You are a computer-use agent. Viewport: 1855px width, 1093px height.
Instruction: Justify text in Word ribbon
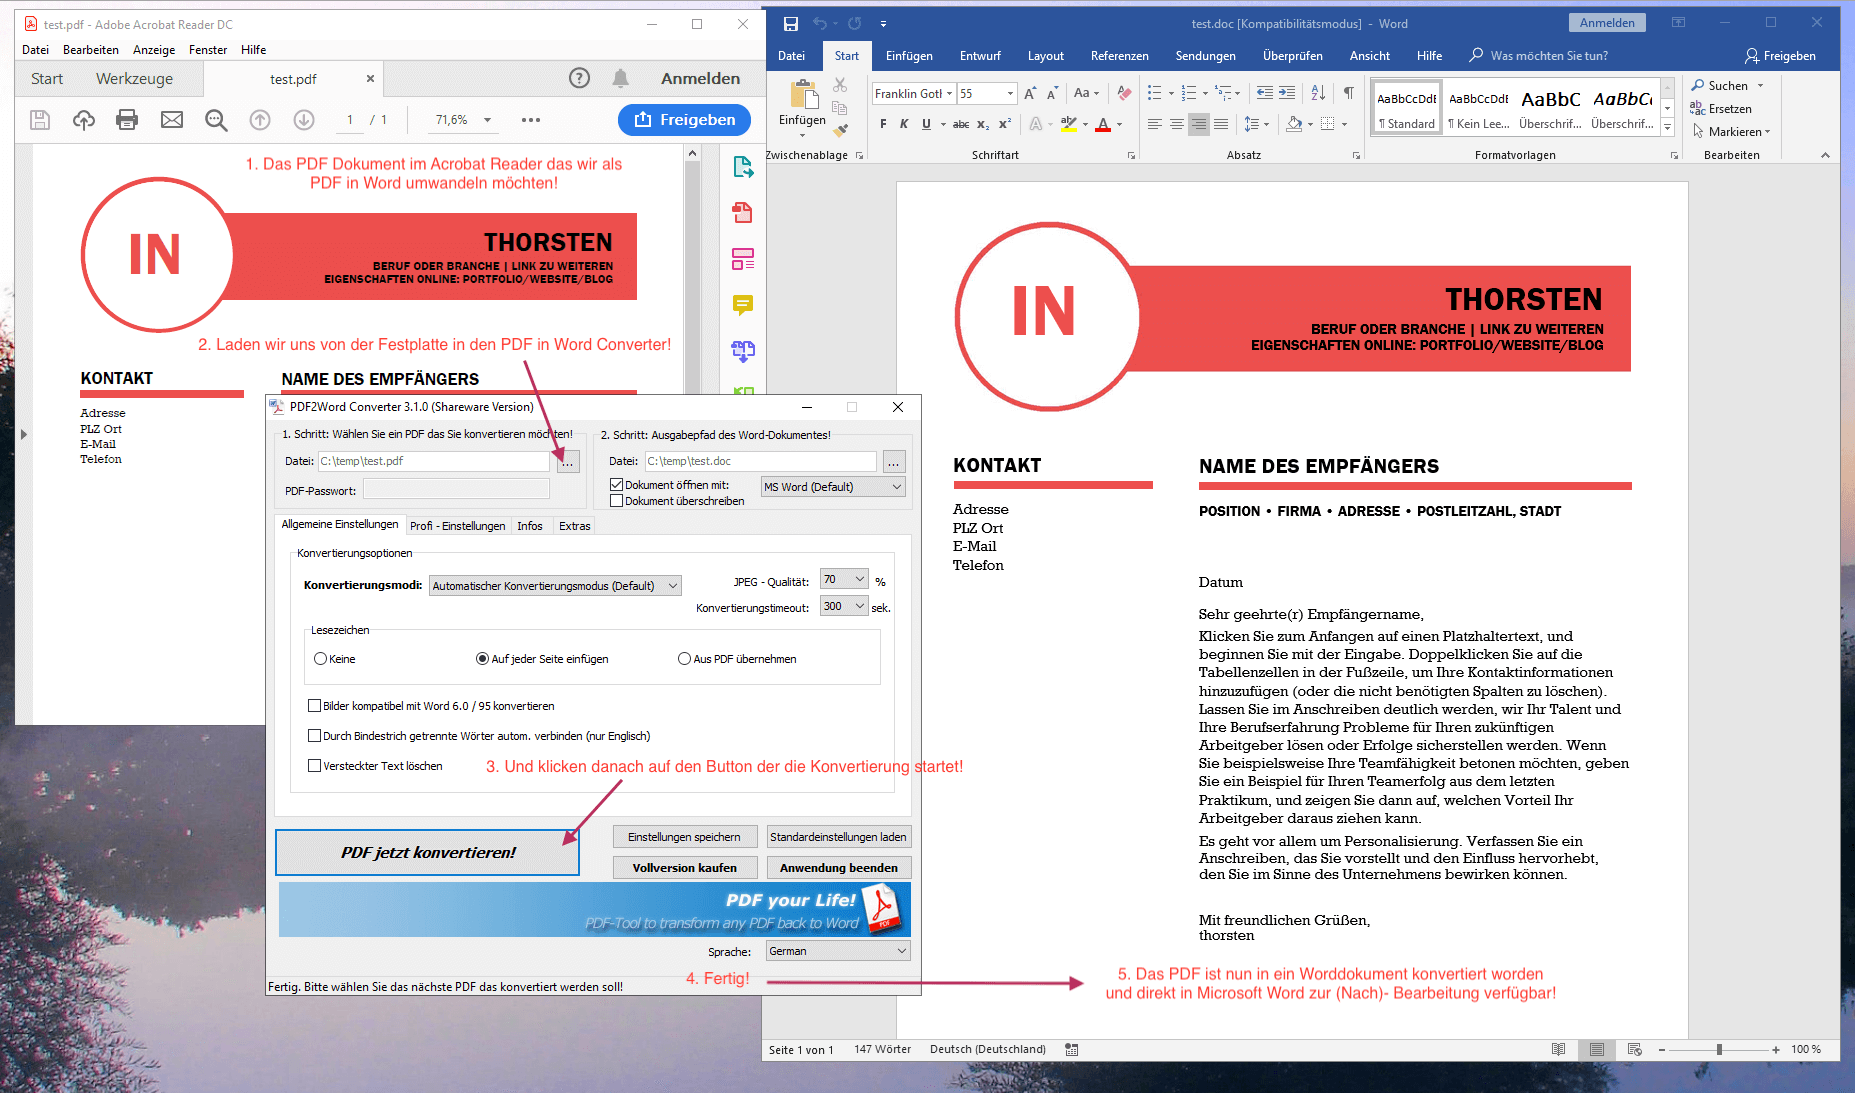point(1221,124)
